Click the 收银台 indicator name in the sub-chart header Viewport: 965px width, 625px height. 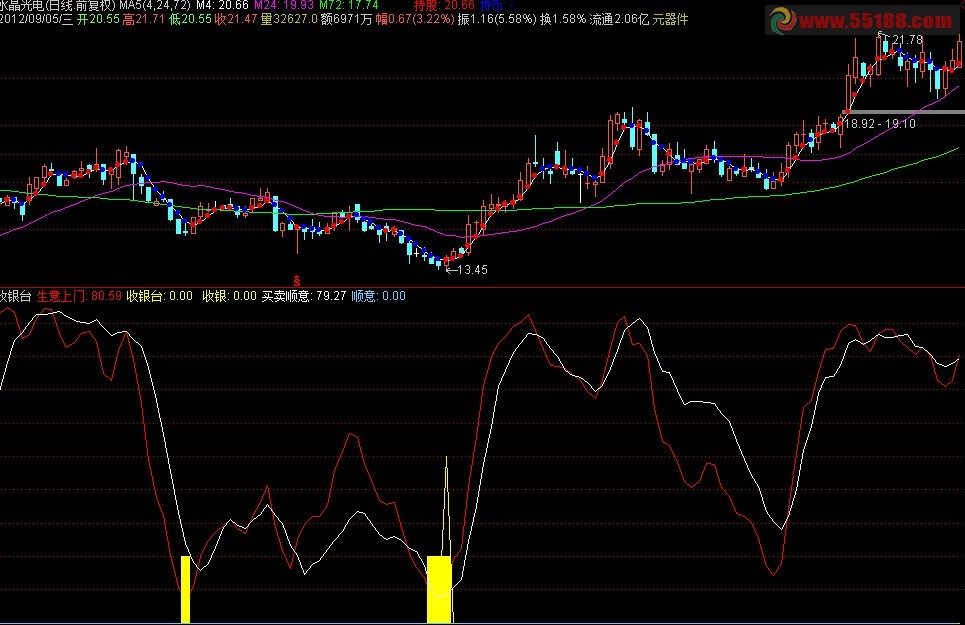click(15, 296)
